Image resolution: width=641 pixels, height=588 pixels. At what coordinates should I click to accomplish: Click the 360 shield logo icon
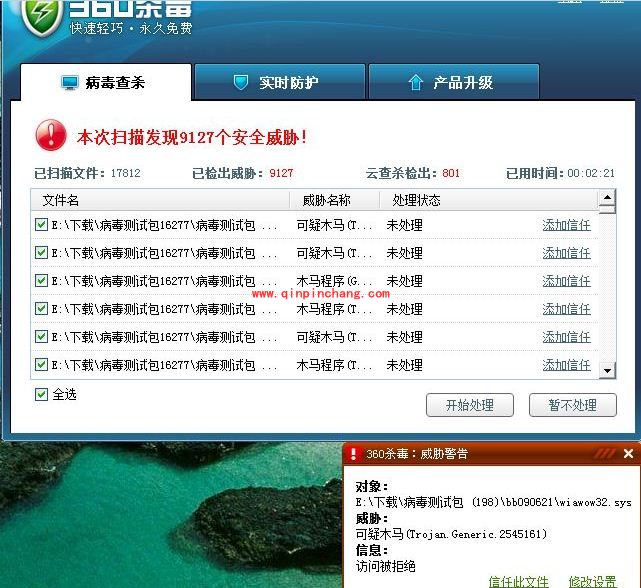42,16
